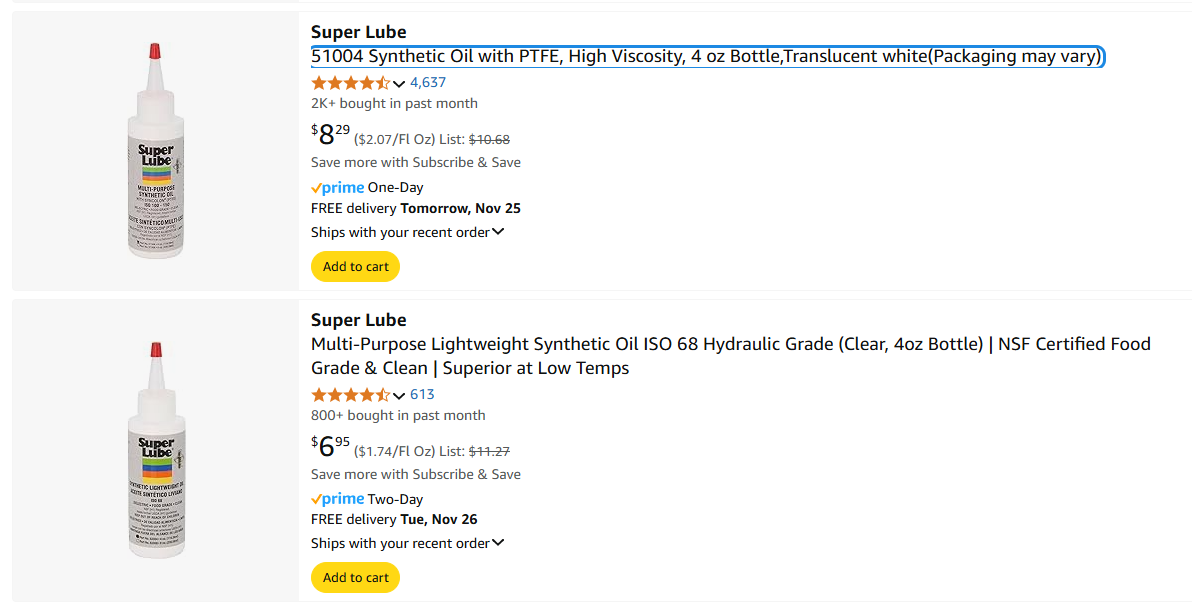The image size is (1192, 607).
Task: View the 4,637 reviews
Action: click(x=428, y=82)
